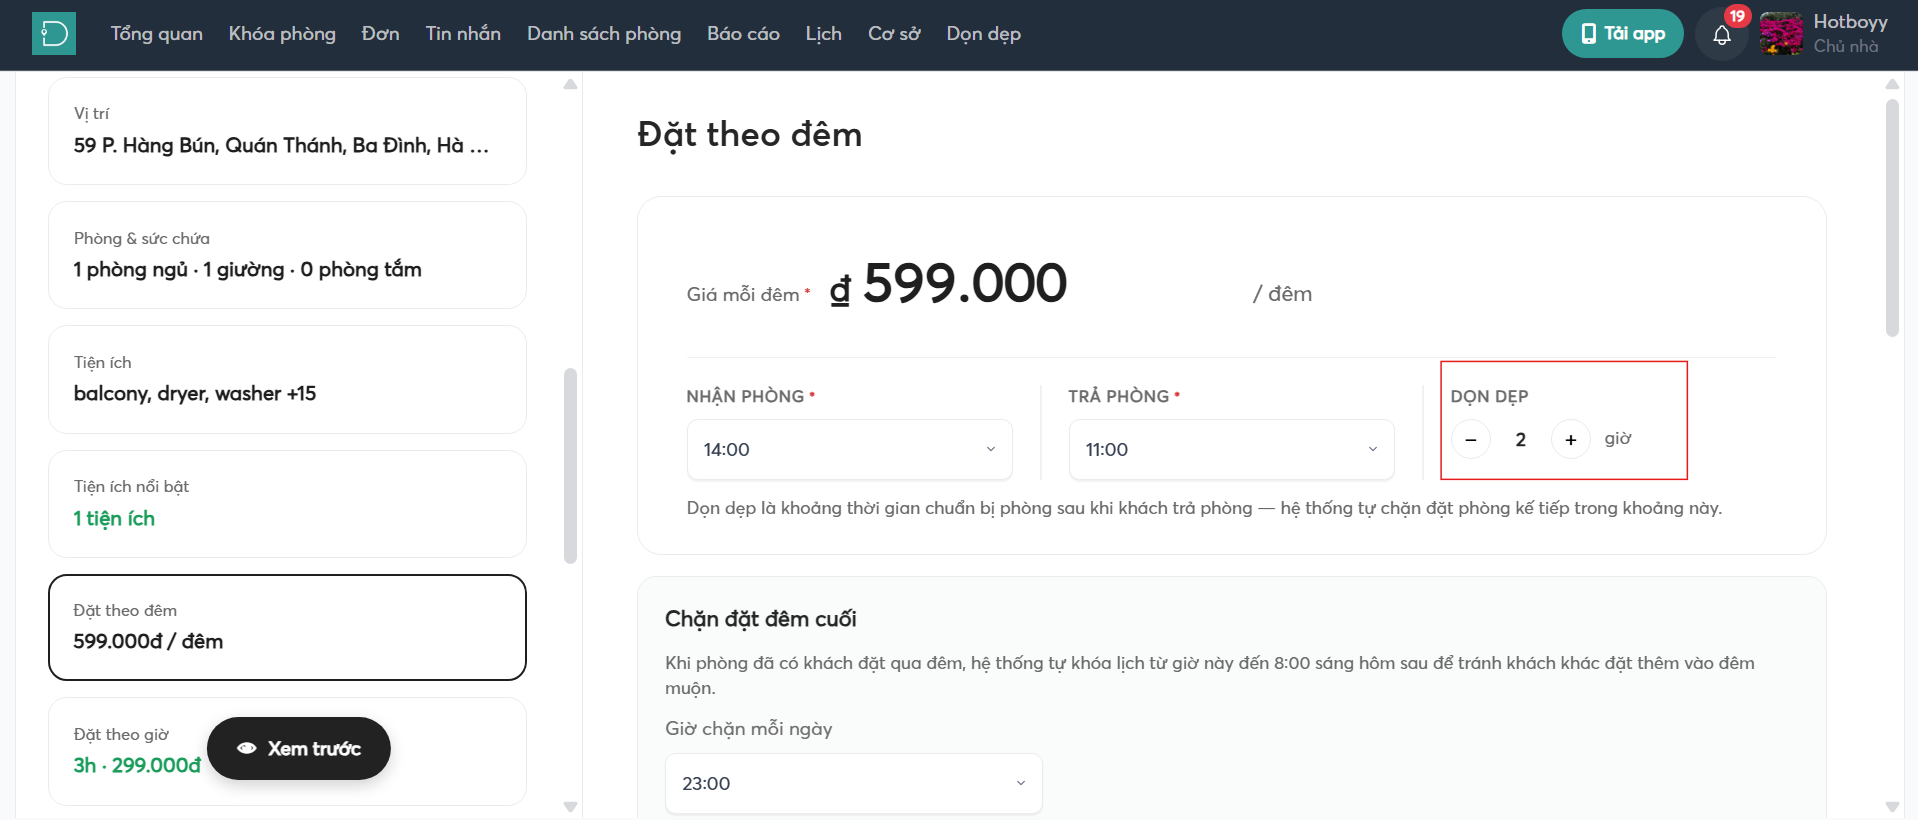Open Khóa phòng menu item
1918x820 pixels.
click(282, 34)
